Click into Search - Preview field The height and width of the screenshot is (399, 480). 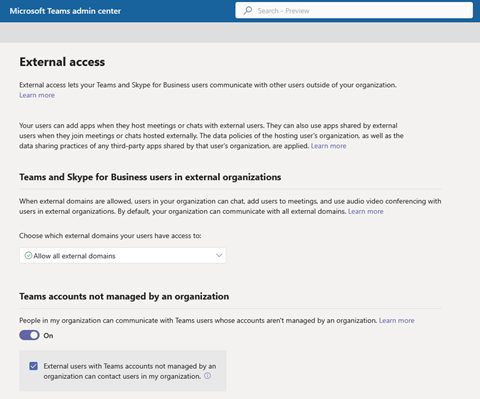pyautogui.click(x=354, y=11)
